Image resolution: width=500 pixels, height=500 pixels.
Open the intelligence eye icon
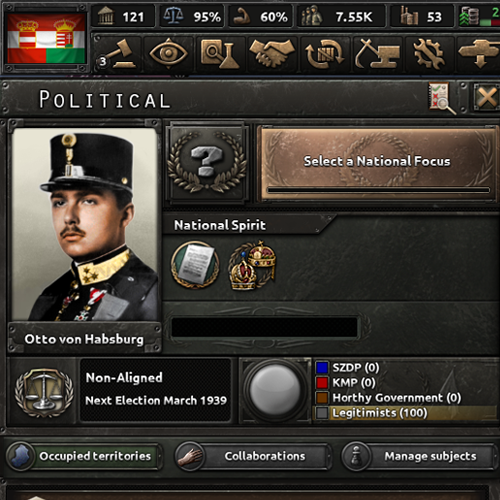168,53
